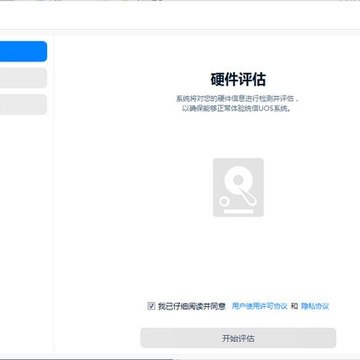Click the line 以确保能够正常体验统信UOS系统
Viewport: 360px width, 360px height.
pos(238,109)
